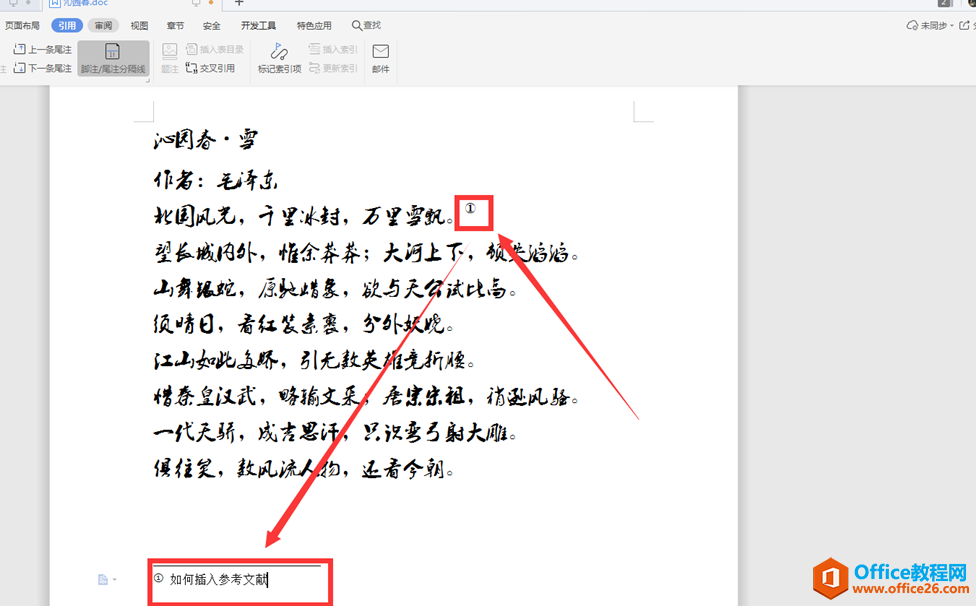Switch to the 页面布局 tab
This screenshot has height=606, width=976.
tap(22, 26)
